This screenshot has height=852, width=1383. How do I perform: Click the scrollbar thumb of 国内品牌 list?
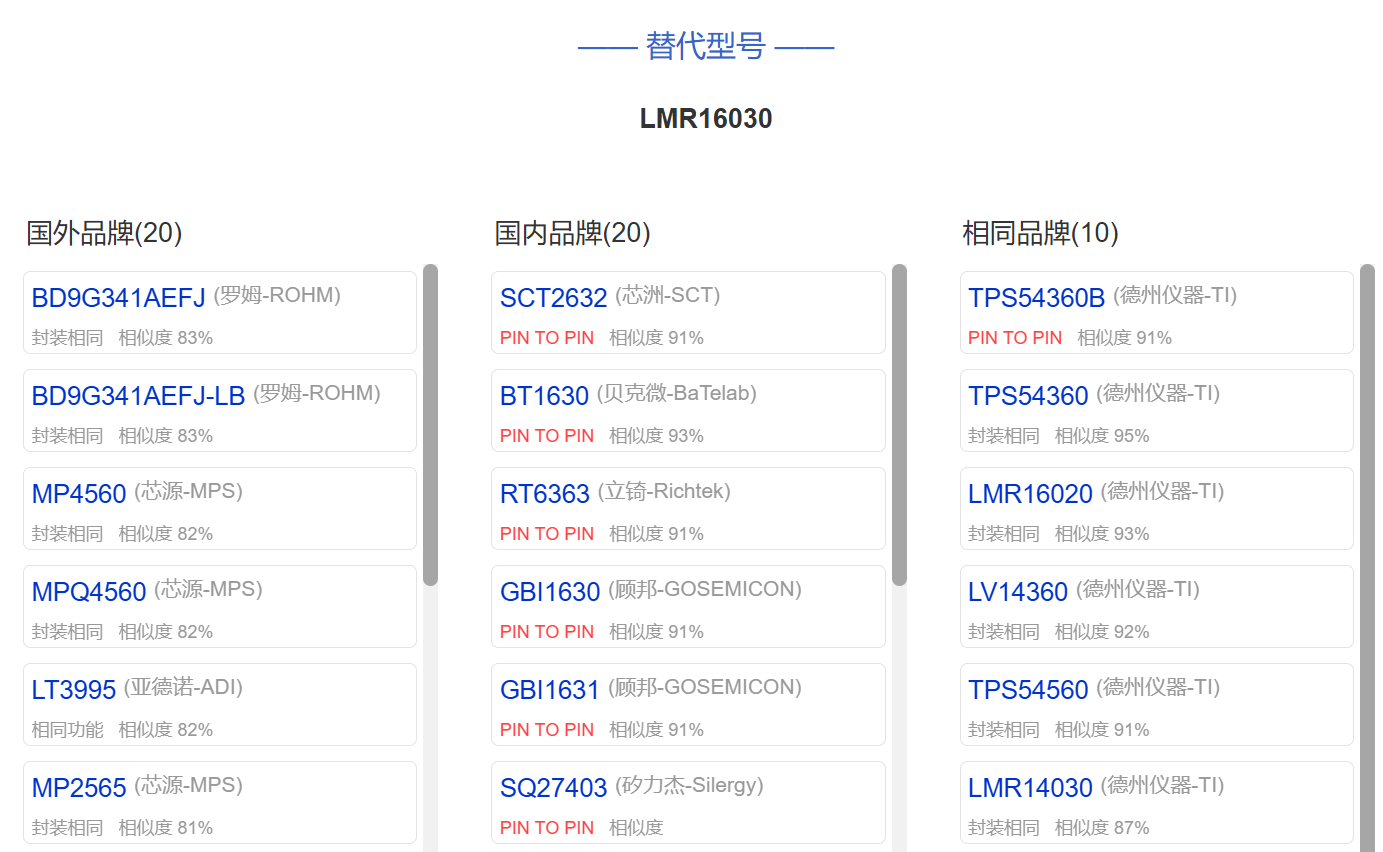tap(899, 424)
